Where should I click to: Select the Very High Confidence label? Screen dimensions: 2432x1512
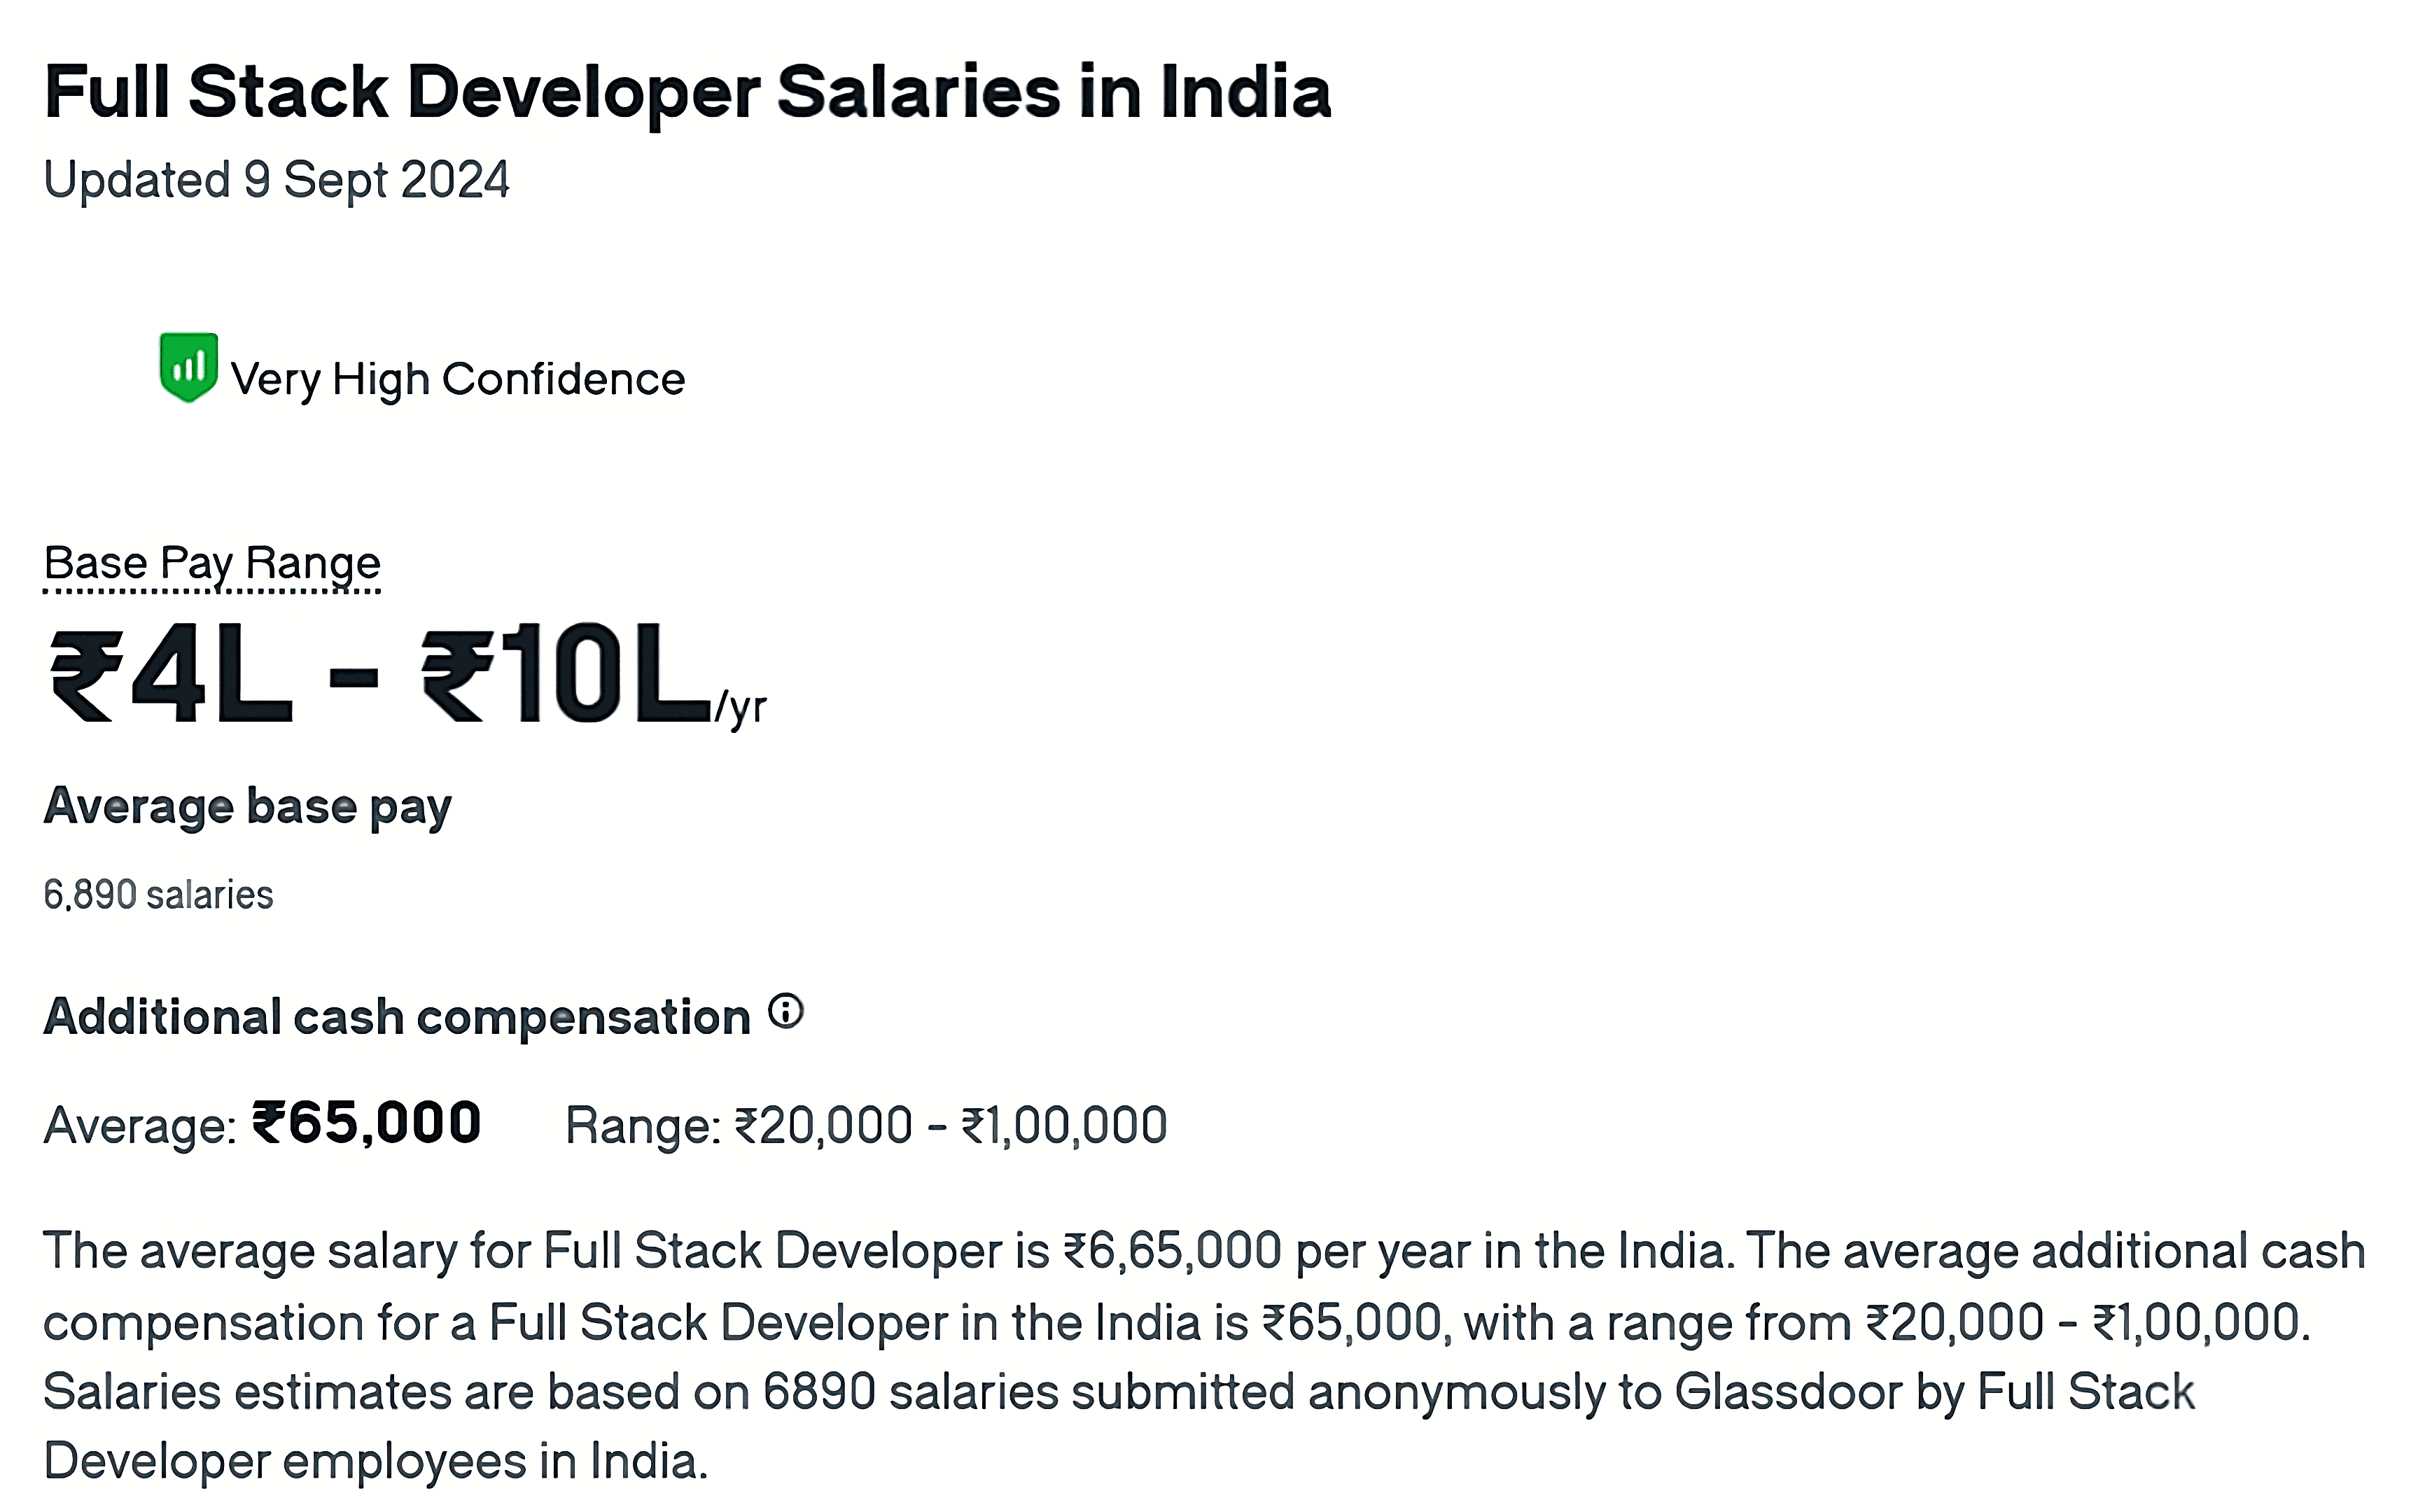[x=458, y=380]
